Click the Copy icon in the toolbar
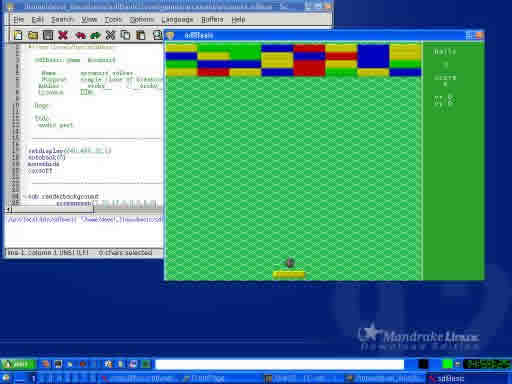The height and width of the screenshot is (384, 512). click(x=125, y=35)
